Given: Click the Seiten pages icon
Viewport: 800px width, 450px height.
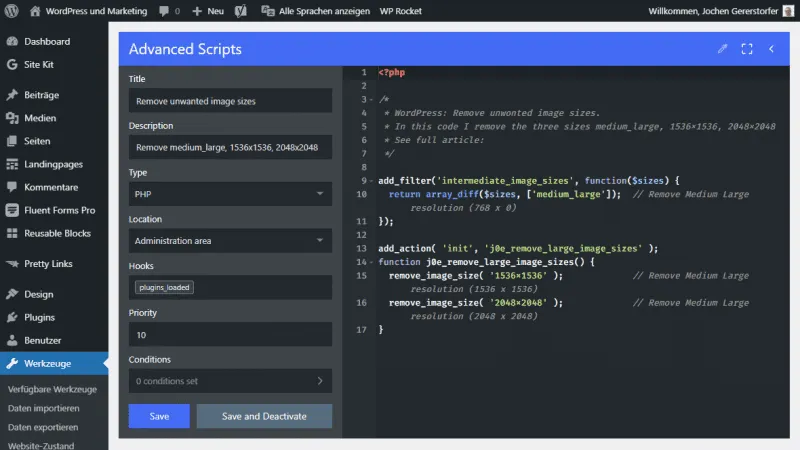Looking at the screenshot, I should coord(12,141).
